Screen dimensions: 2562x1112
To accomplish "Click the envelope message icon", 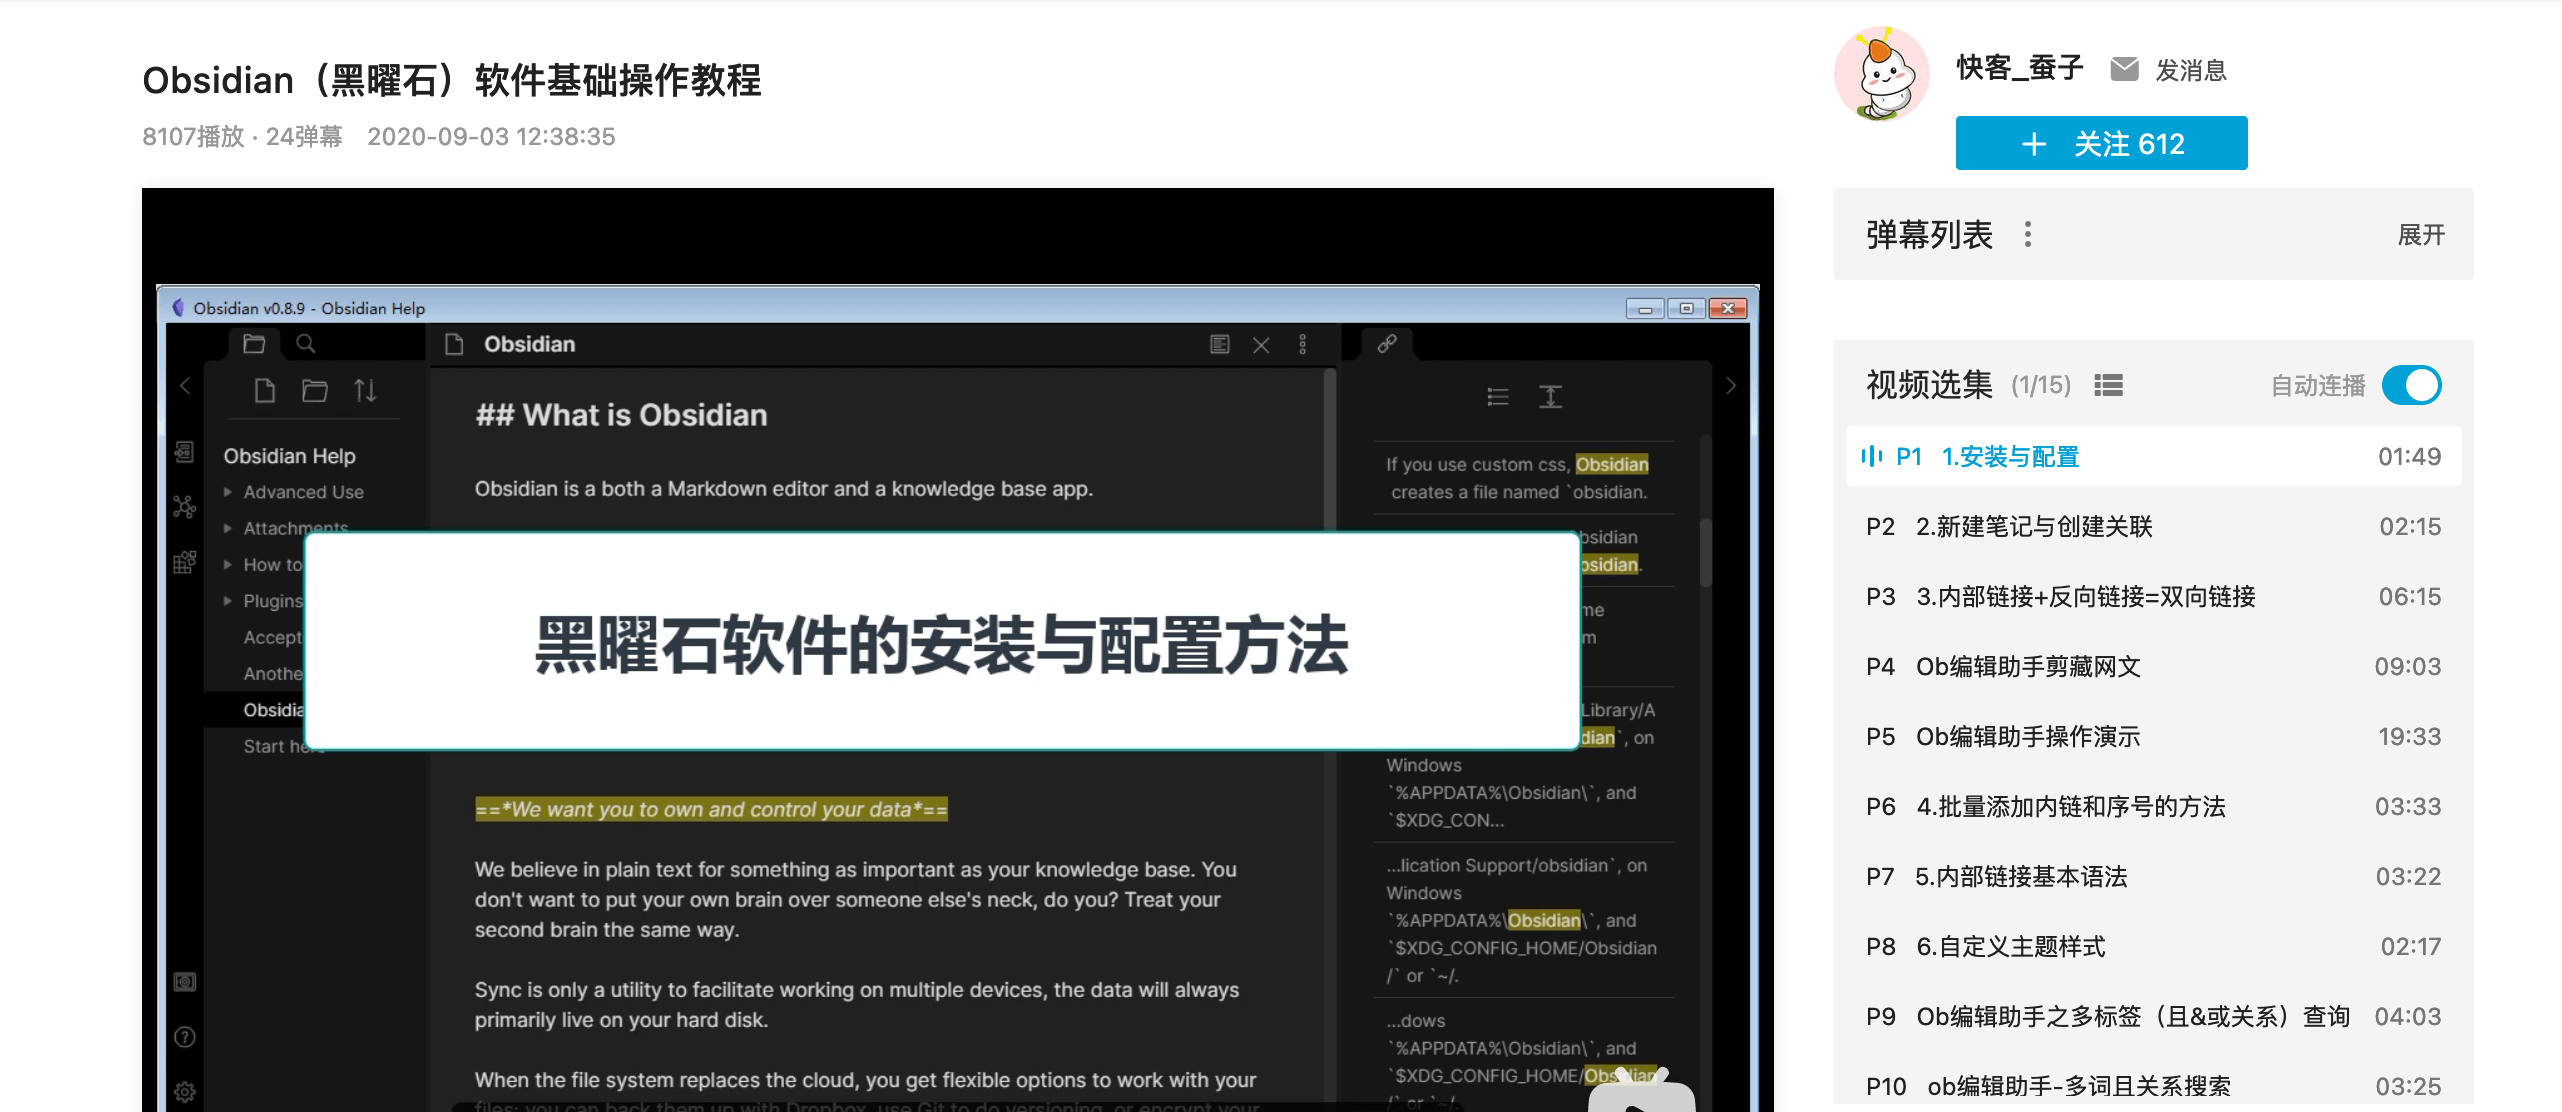I will [x=2124, y=69].
